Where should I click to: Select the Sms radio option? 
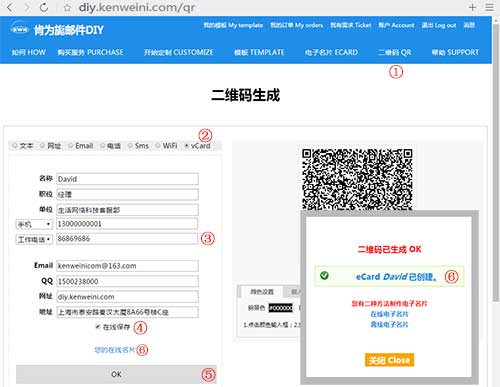coord(130,146)
